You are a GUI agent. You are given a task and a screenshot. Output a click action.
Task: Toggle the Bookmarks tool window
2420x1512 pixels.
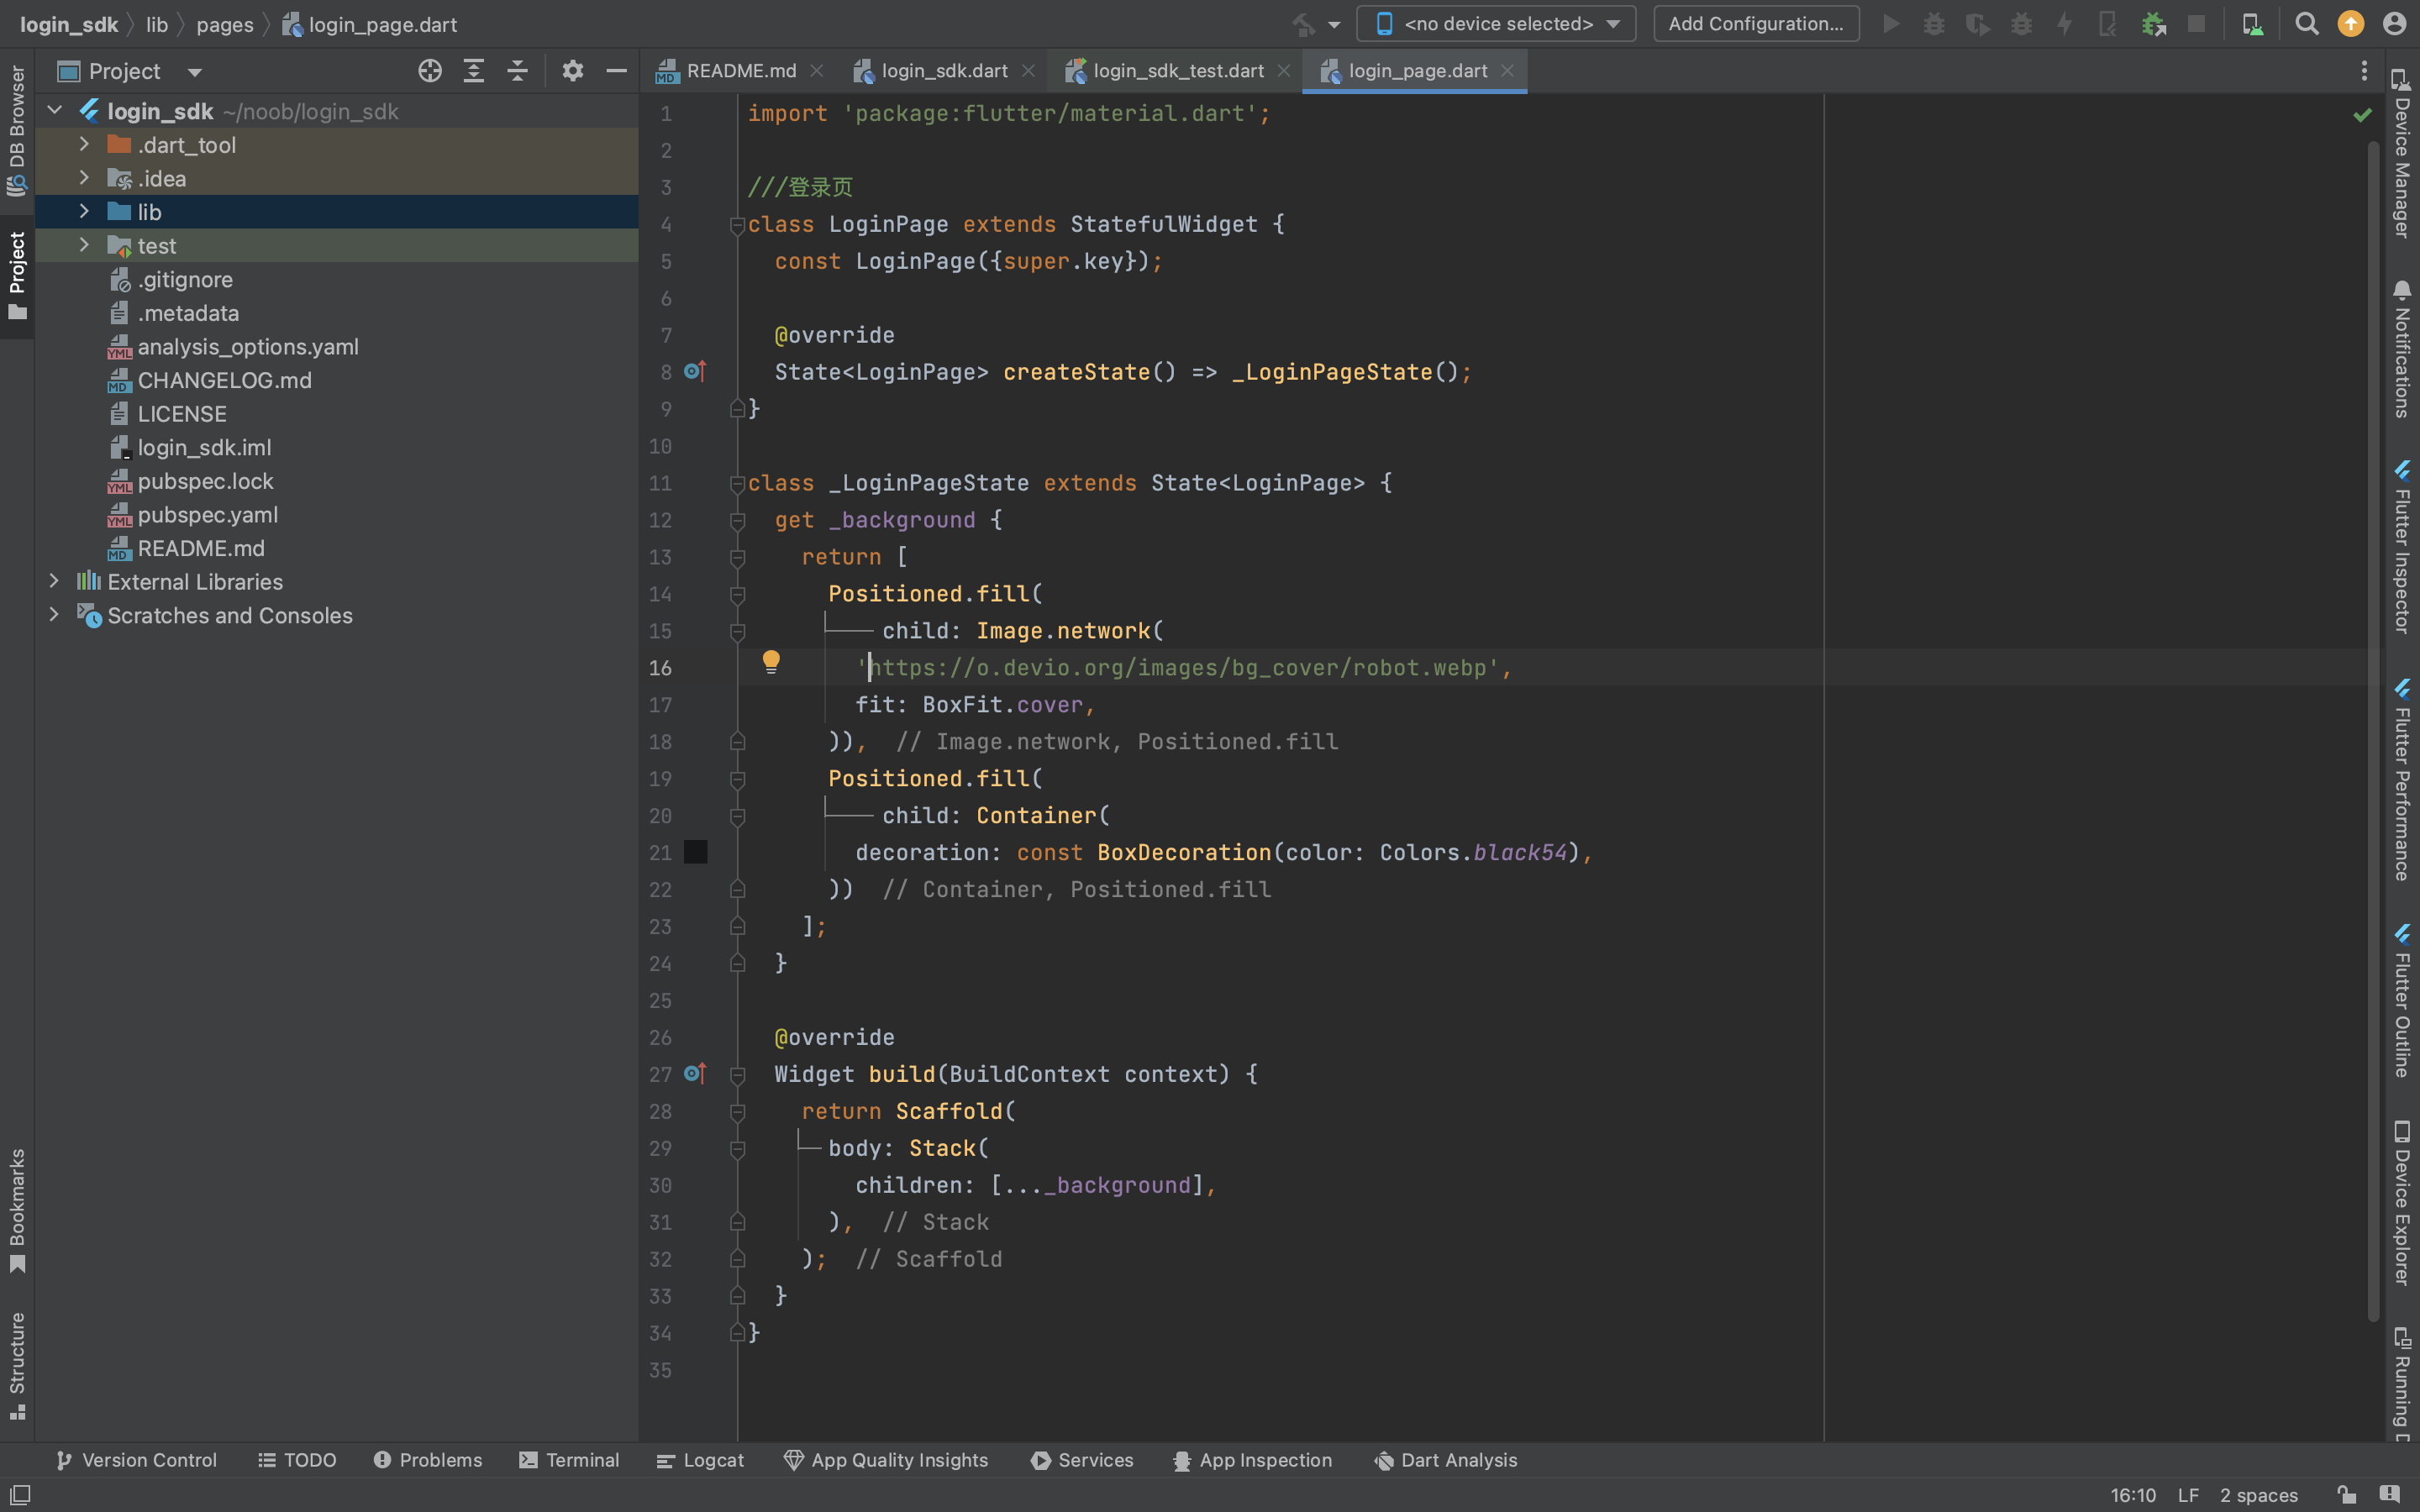point(17,1210)
